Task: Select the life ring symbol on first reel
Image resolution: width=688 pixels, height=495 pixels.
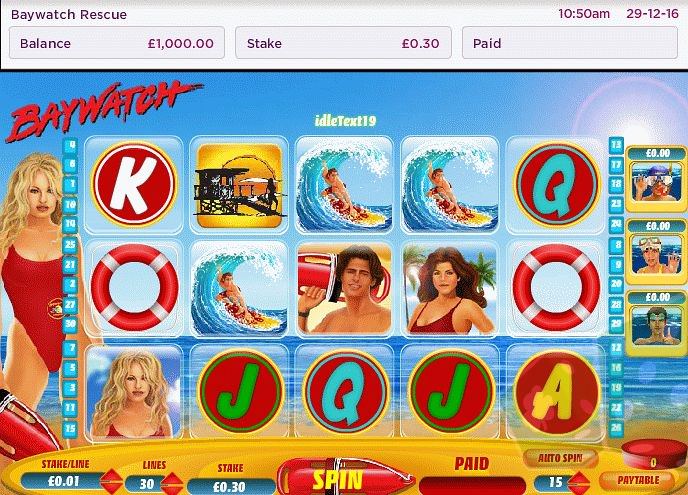Action: tap(134, 288)
